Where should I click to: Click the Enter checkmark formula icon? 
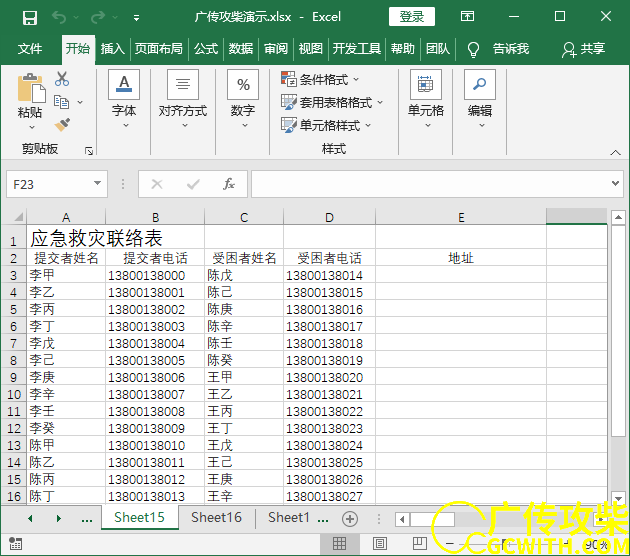(x=193, y=184)
